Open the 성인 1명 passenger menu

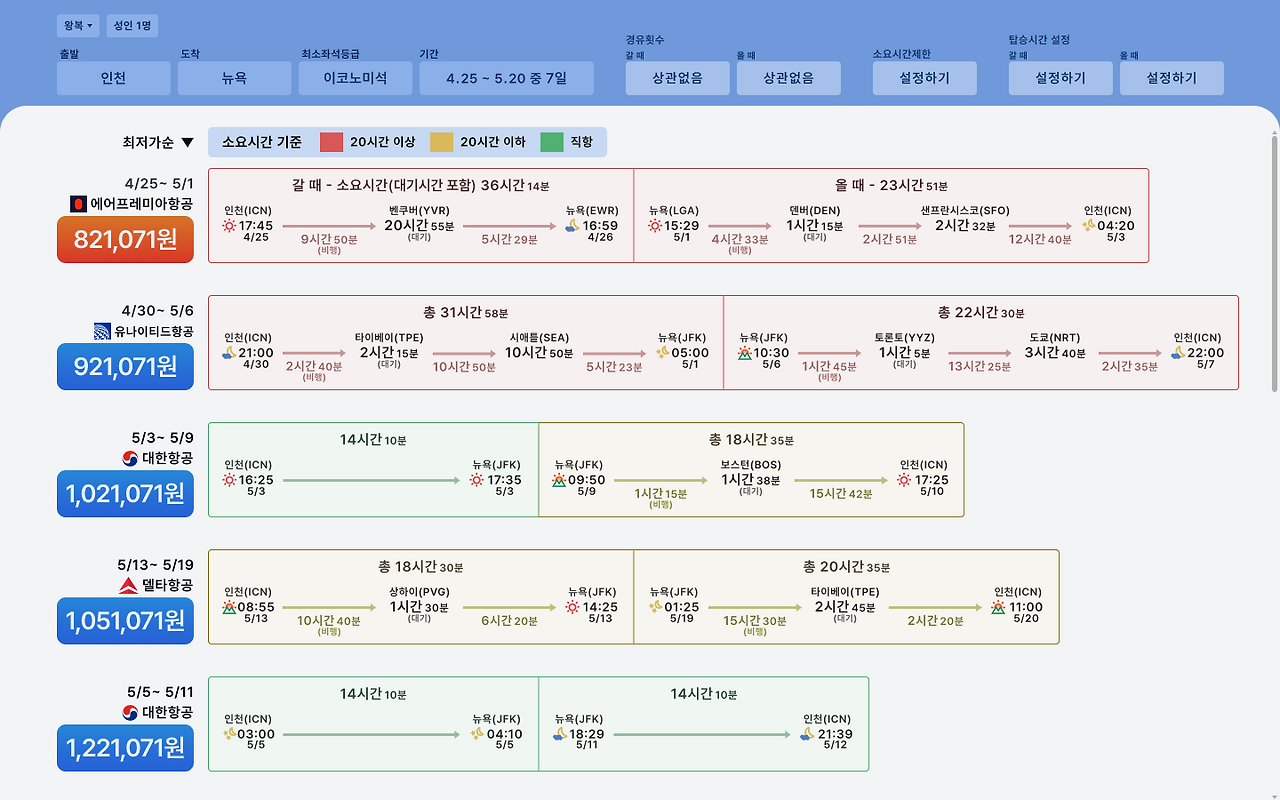132,25
